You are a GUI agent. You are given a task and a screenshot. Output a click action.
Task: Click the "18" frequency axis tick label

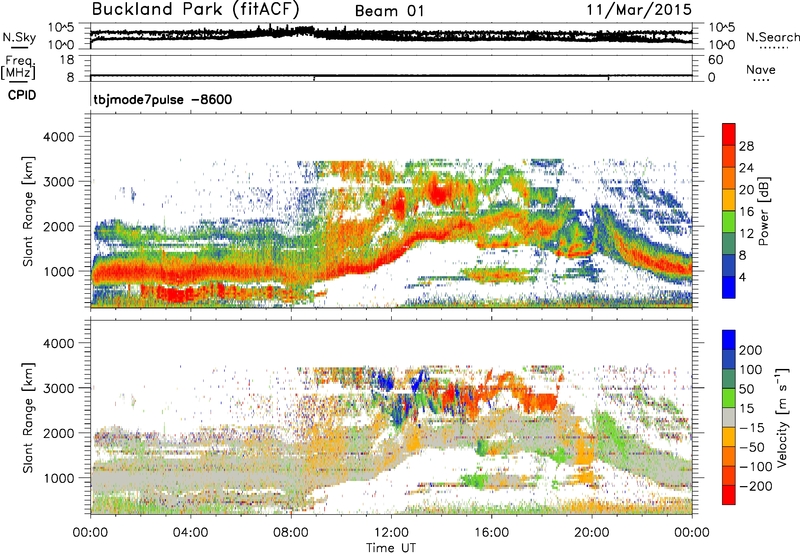(x=67, y=60)
